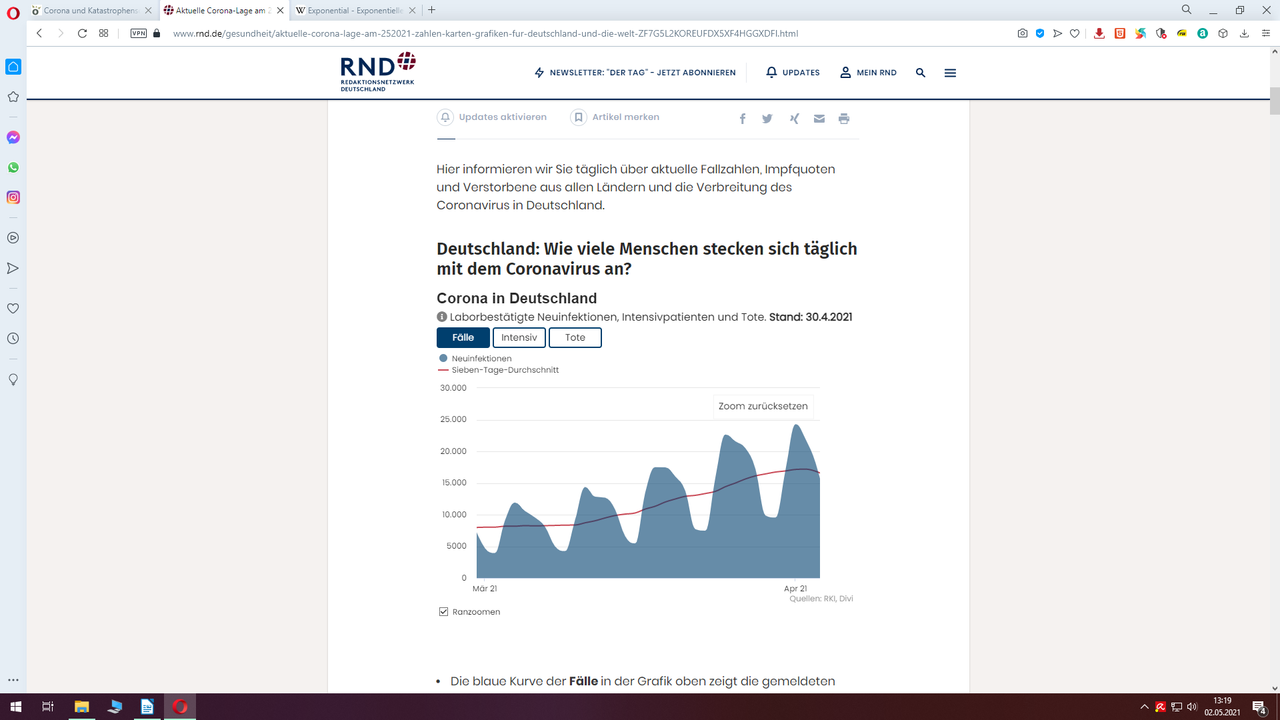Image resolution: width=1280 pixels, height=720 pixels.
Task: Open History clock icon in sidebar
Action: click(x=13, y=339)
